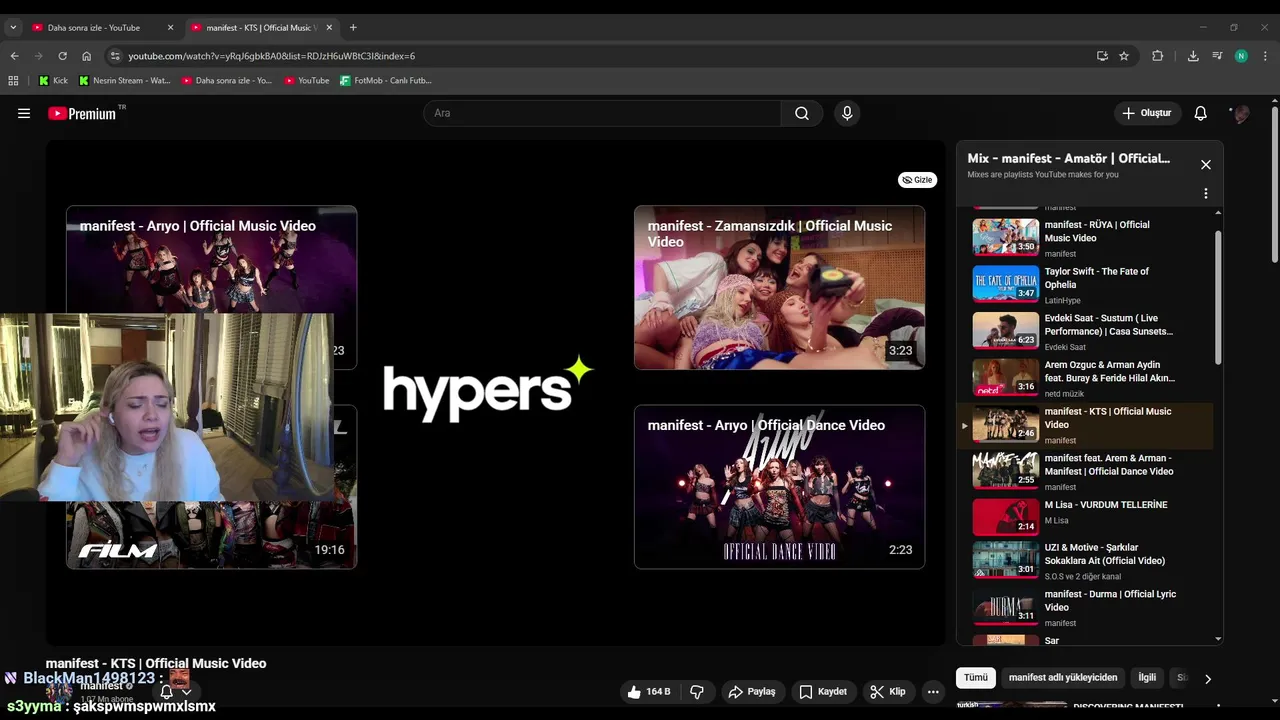Select manifest - KTS browser tab
This screenshot has width=1280, height=720.
[262, 27]
